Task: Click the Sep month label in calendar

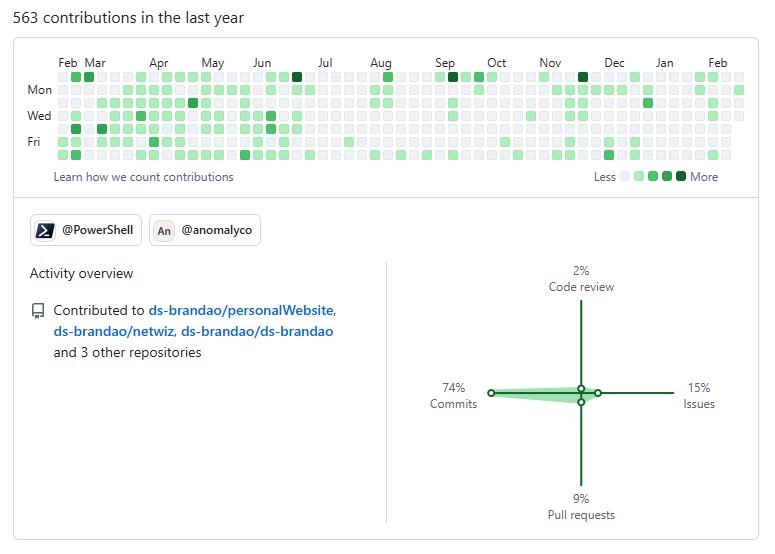Action: (x=445, y=63)
